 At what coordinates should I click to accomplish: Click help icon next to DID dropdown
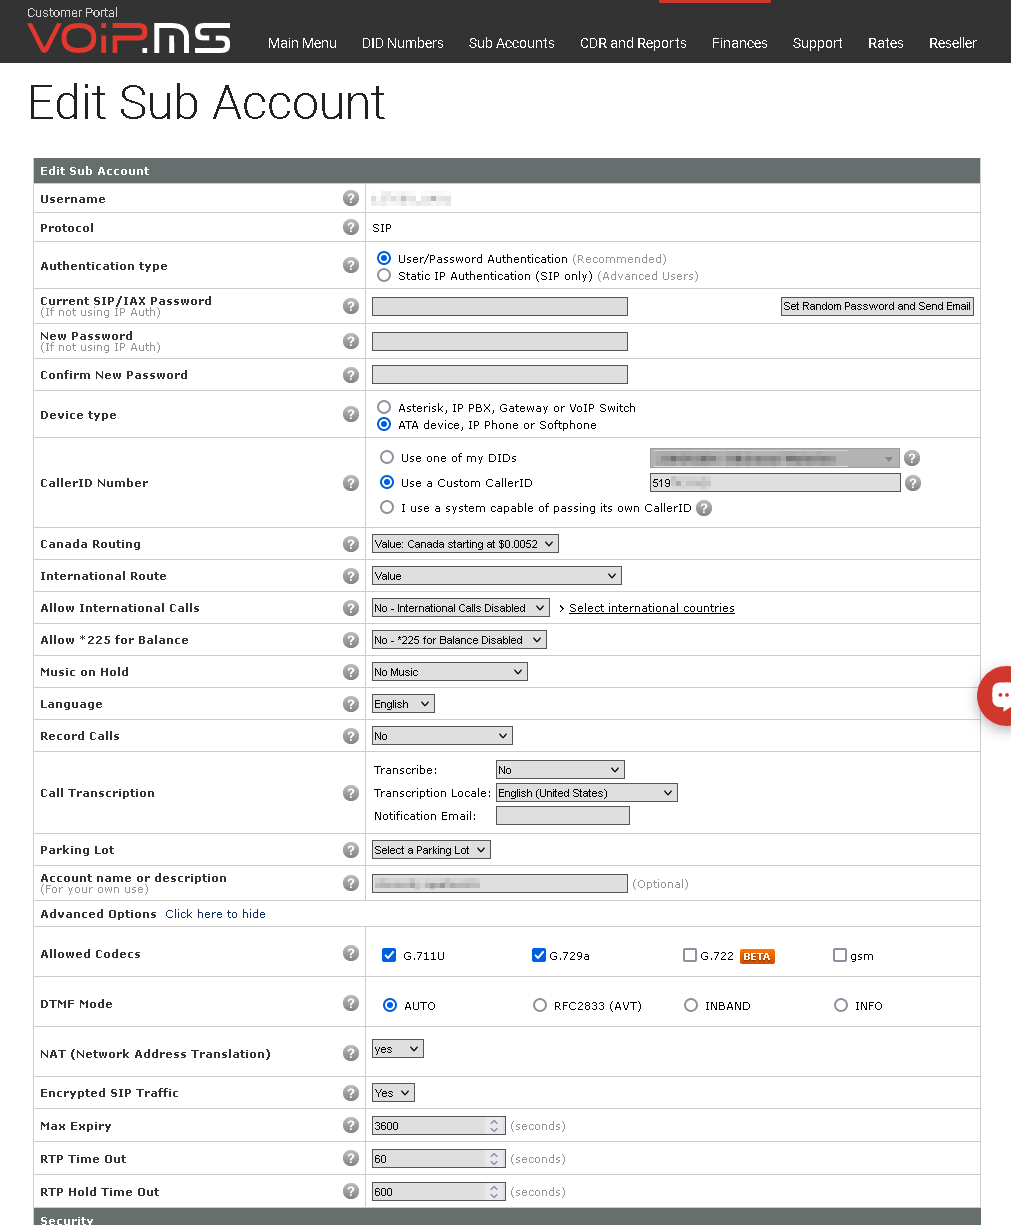(x=911, y=458)
